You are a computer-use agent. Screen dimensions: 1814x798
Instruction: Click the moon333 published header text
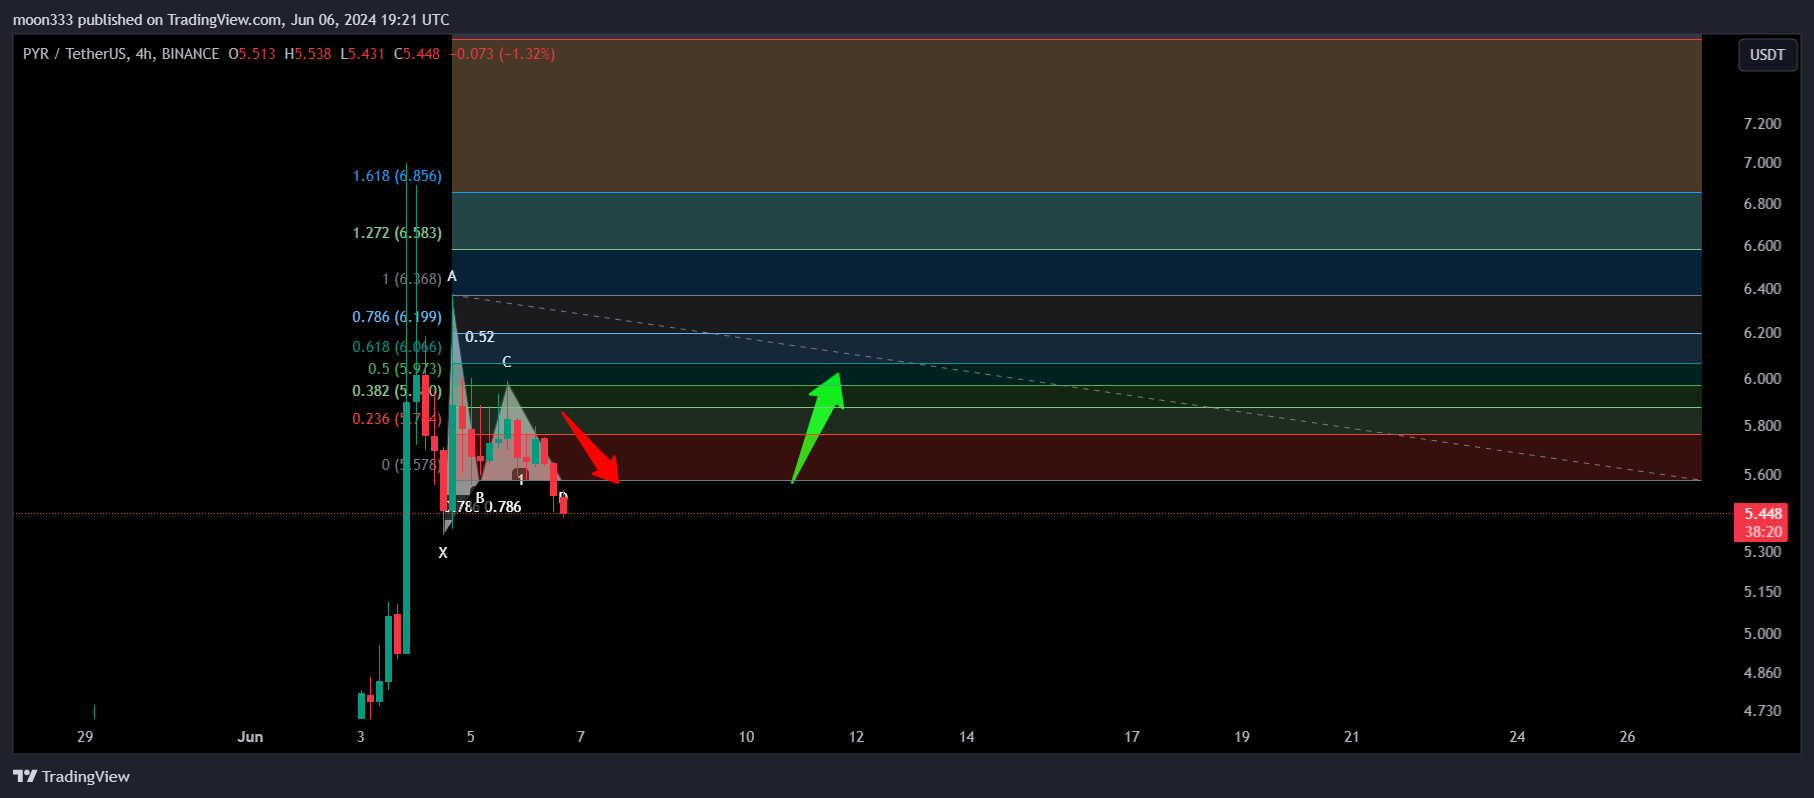[x=231, y=19]
